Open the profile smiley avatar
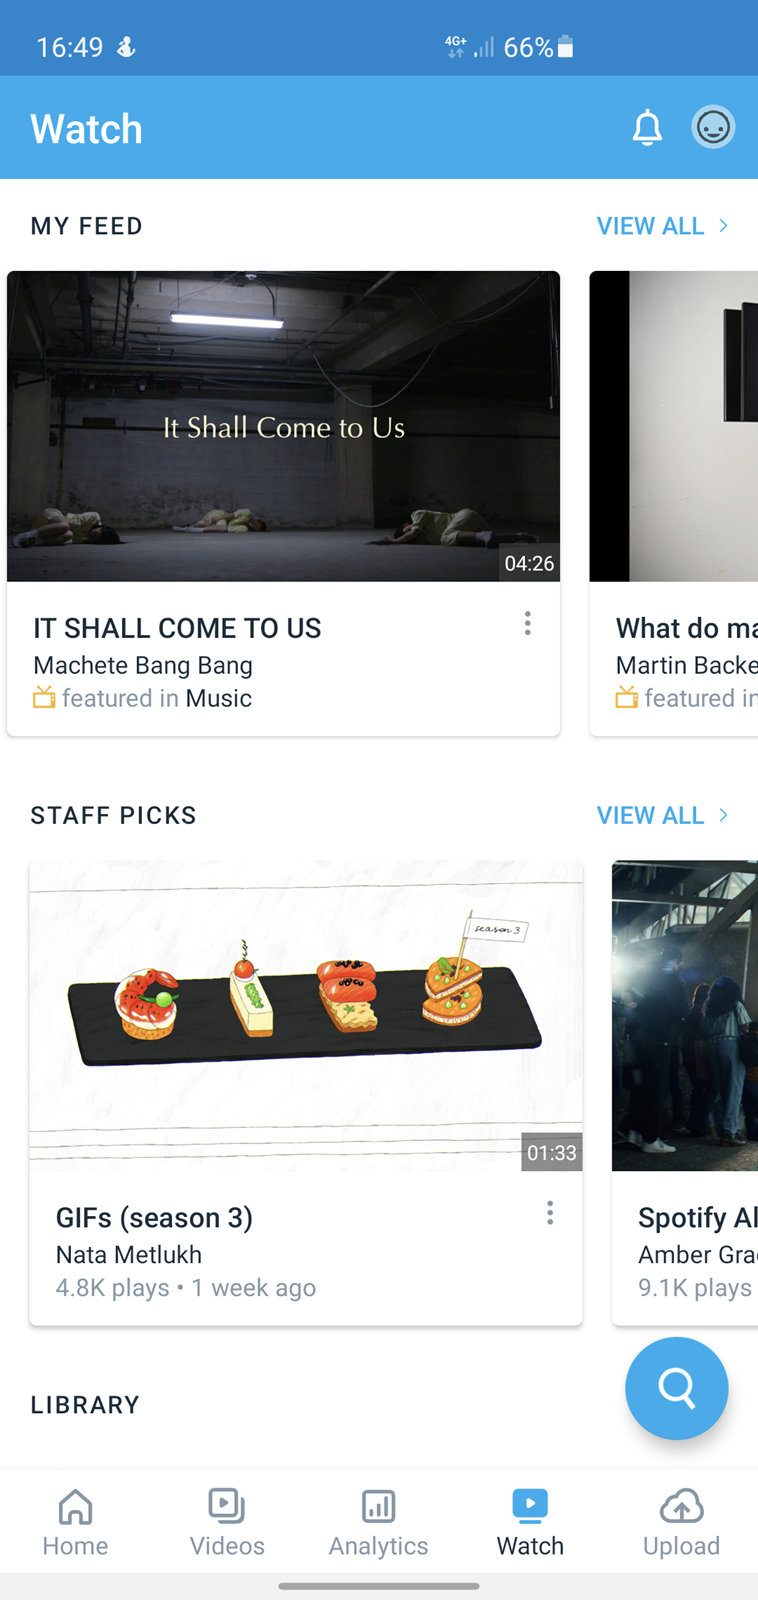This screenshot has width=758, height=1600. (x=713, y=128)
